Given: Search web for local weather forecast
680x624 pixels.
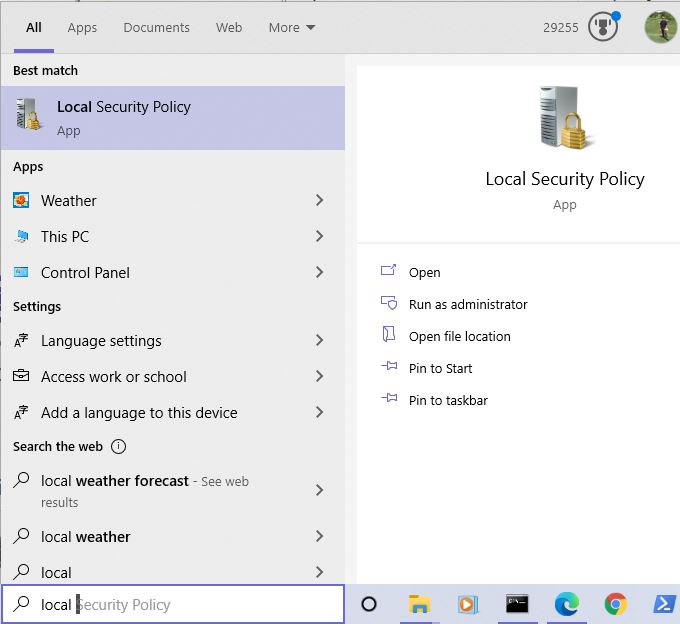Looking at the screenshot, I should [x=173, y=491].
